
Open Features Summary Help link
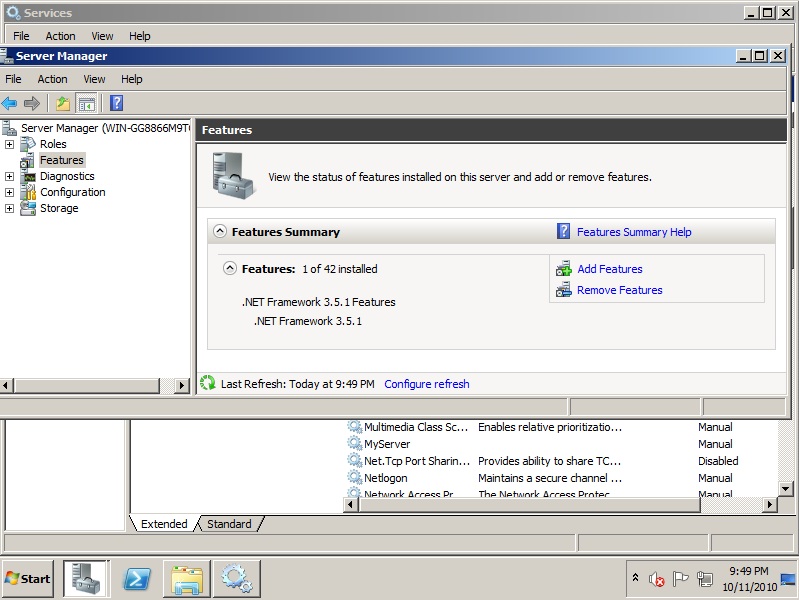click(x=634, y=232)
